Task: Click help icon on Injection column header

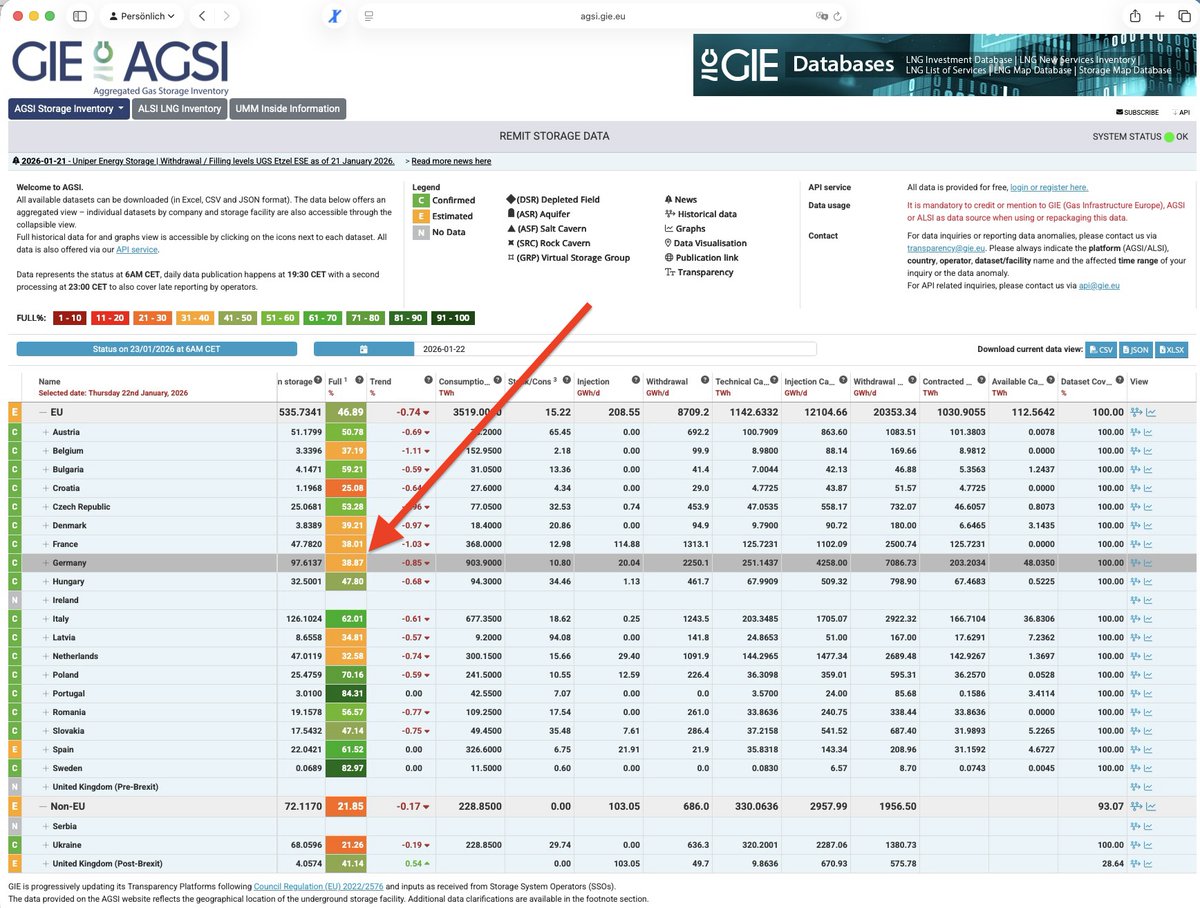Action: pos(636,381)
